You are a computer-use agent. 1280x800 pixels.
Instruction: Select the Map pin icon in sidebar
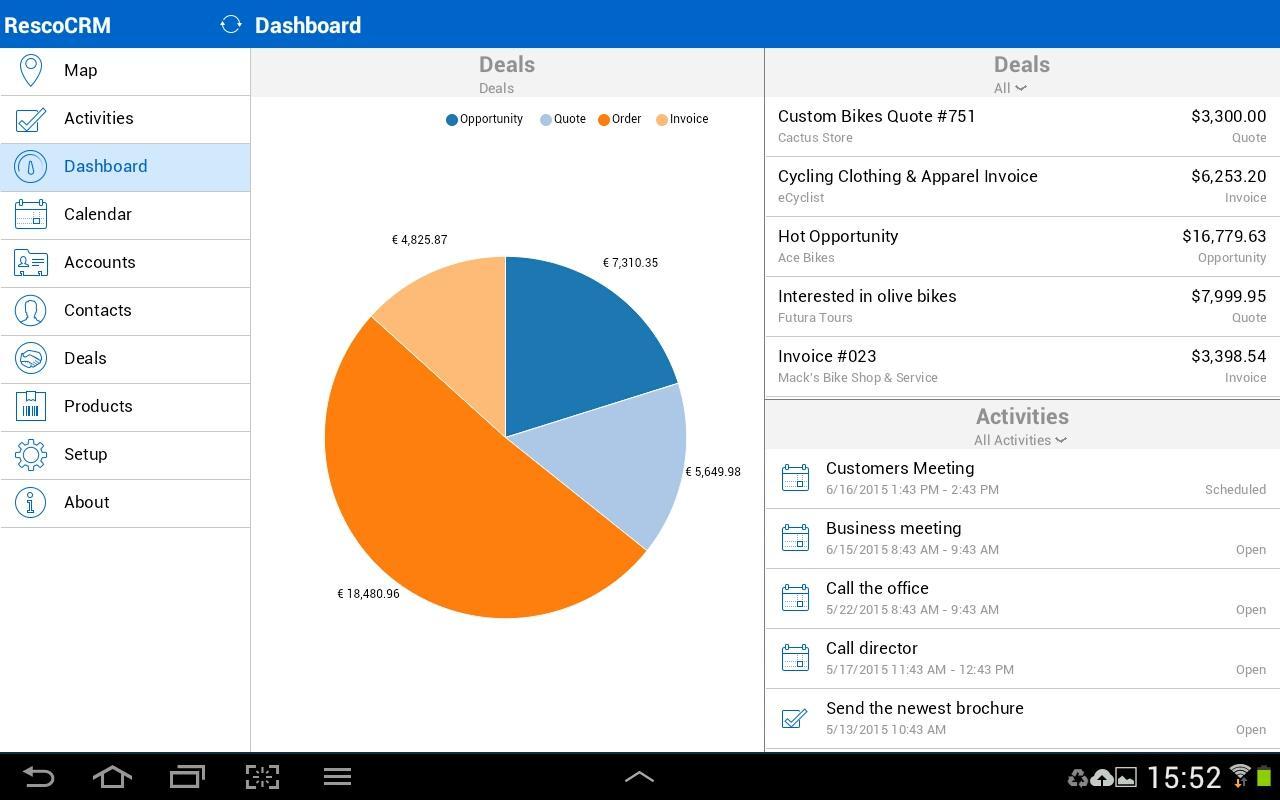pyautogui.click(x=30, y=70)
